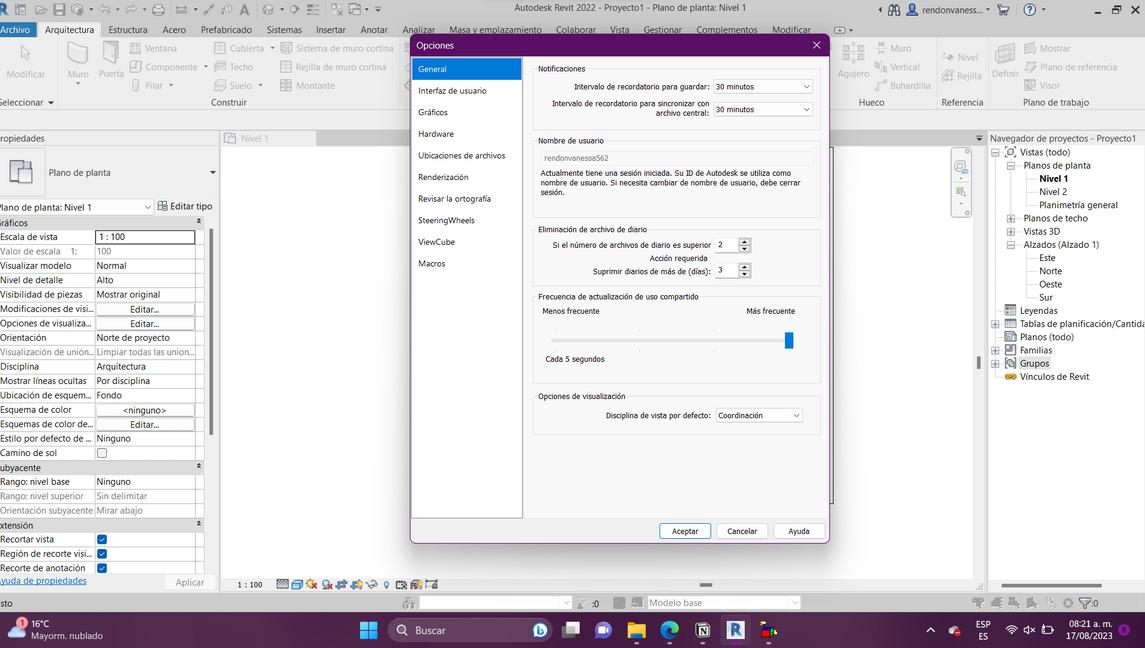Click the Escala de vista 1:100 field

(145, 237)
